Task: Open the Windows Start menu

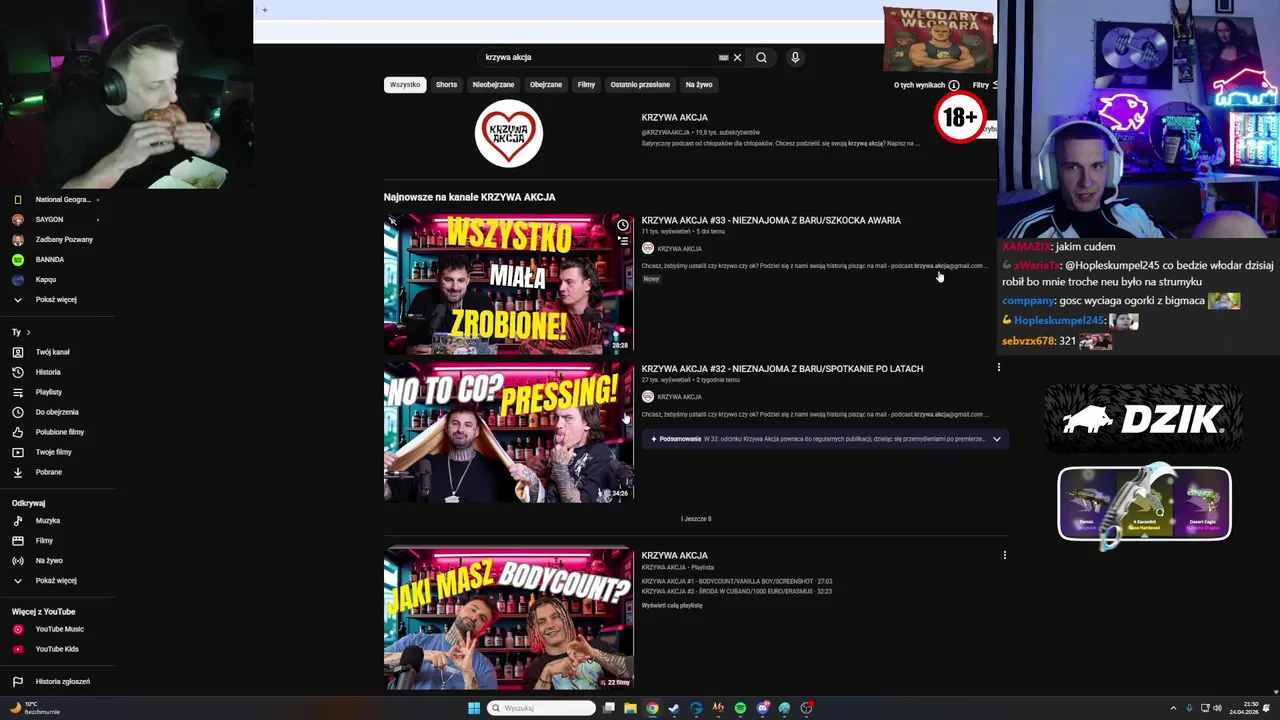Action: (x=474, y=708)
